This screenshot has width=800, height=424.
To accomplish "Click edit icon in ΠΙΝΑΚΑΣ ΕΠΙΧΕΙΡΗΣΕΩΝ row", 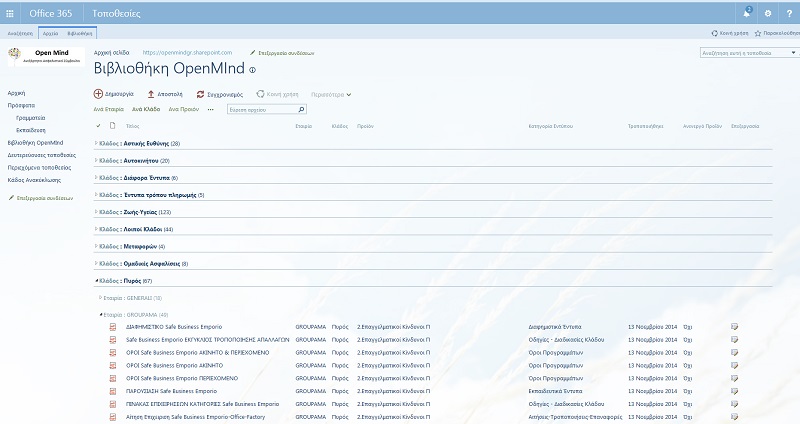I will pyautogui.click(x=734, y=404).
